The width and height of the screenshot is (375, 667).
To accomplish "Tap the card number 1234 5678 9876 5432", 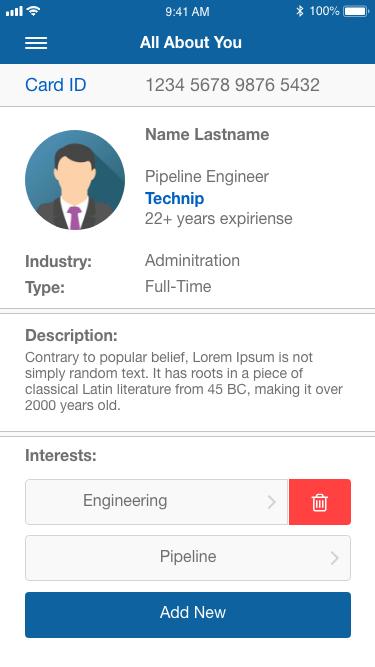I will [233, 85].
